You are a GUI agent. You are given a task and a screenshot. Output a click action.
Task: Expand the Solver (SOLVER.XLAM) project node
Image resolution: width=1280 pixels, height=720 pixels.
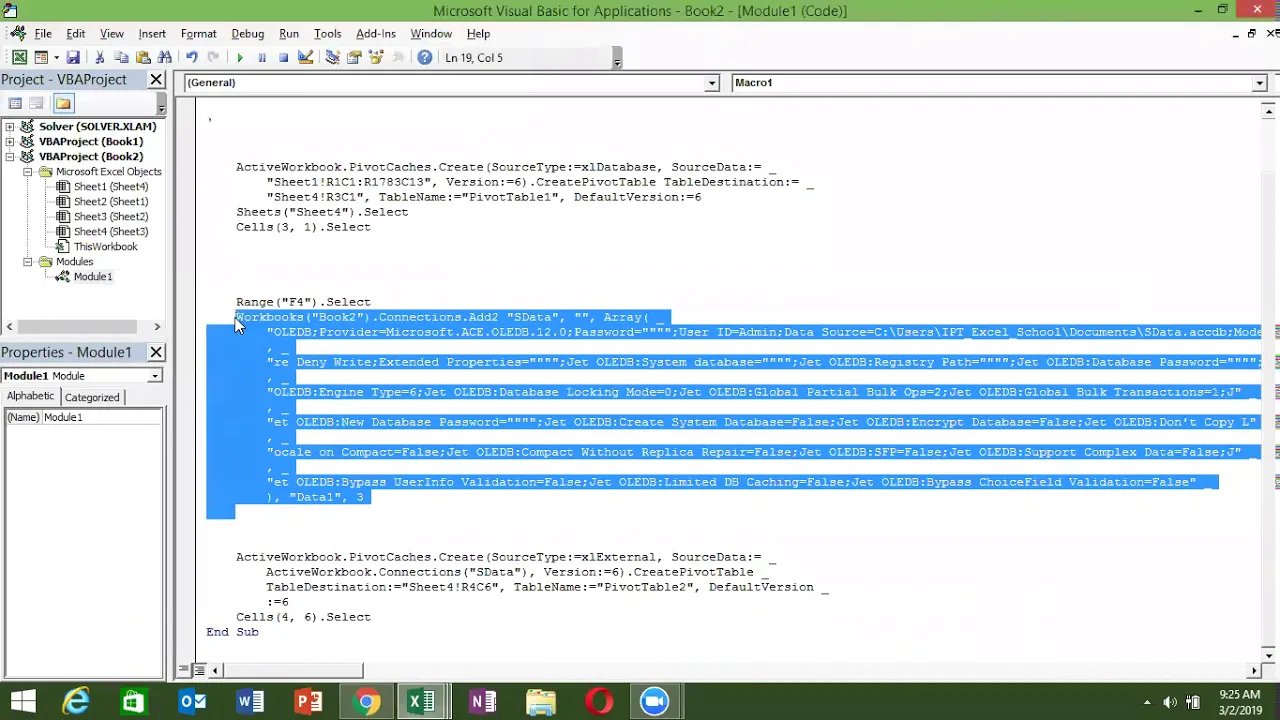click(x=10, y=127)
